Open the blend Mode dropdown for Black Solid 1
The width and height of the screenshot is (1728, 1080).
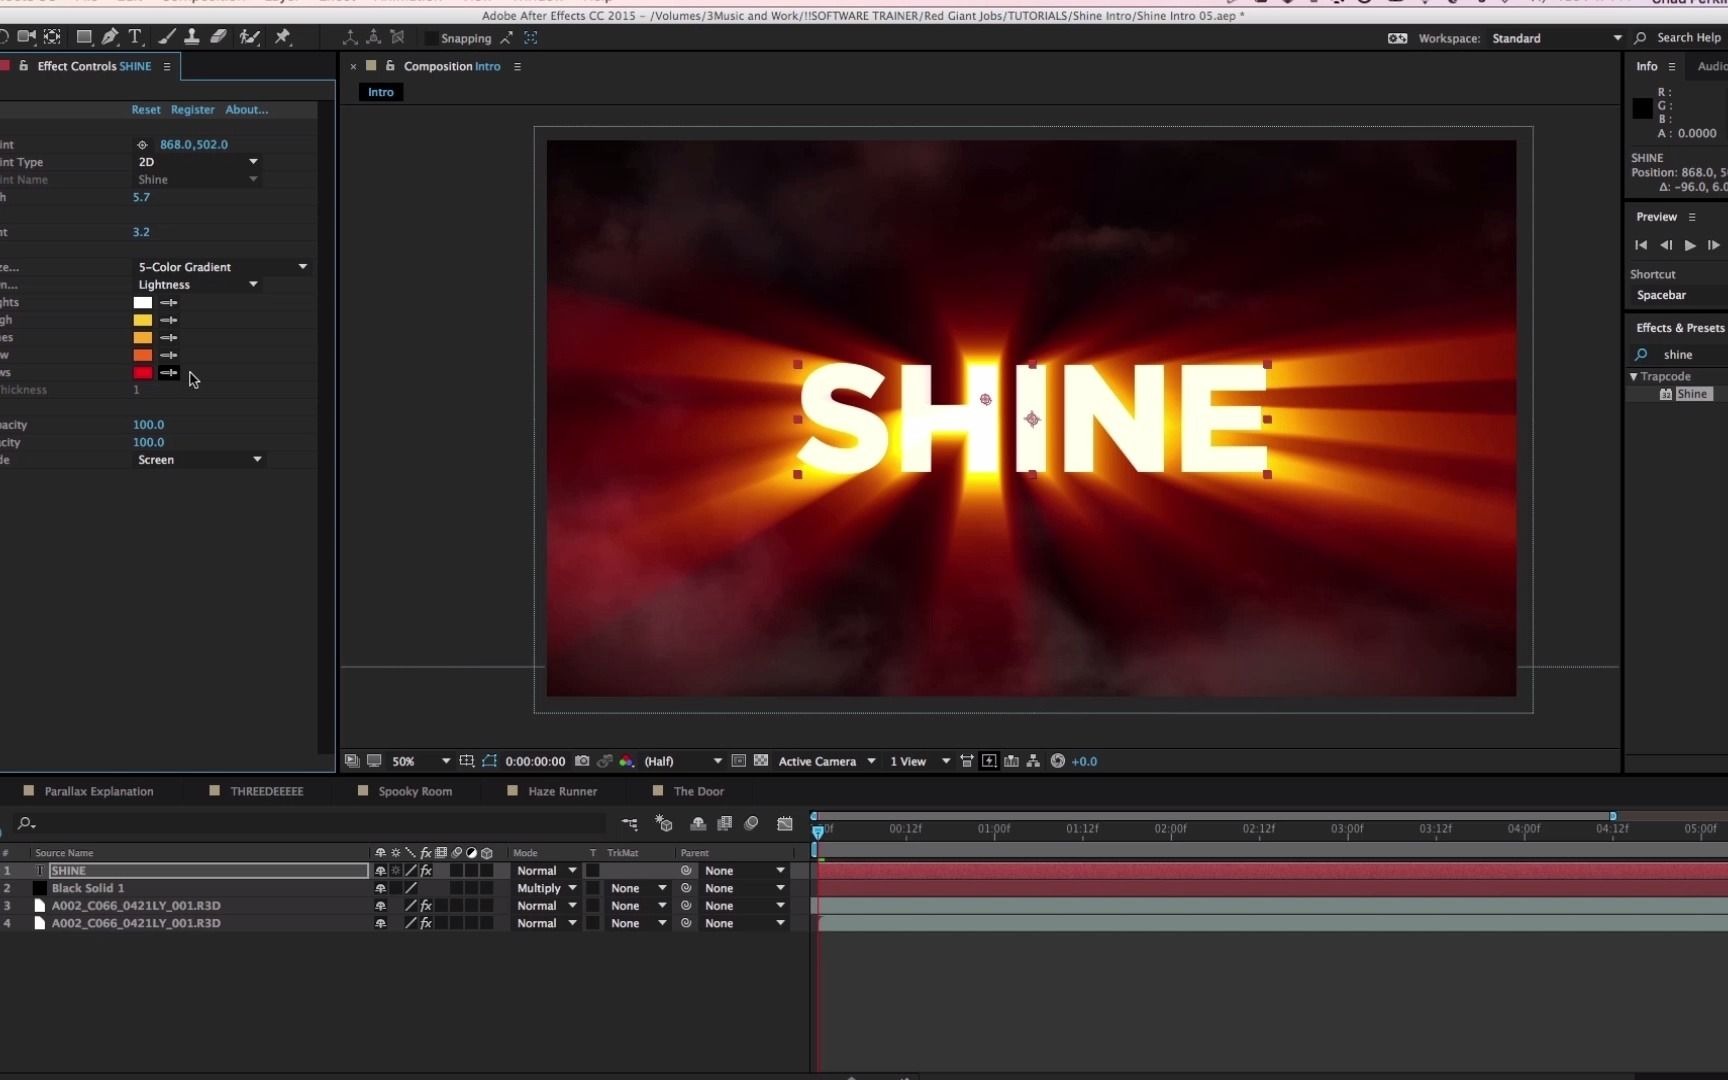point(545,888)
